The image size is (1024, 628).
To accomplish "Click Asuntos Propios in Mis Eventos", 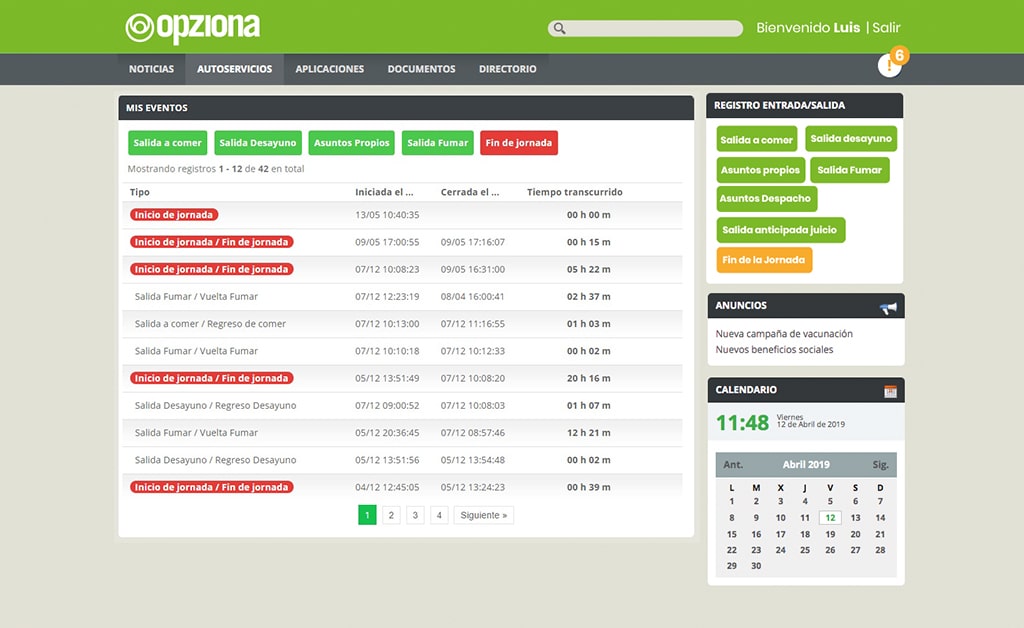I will [351, 143].
